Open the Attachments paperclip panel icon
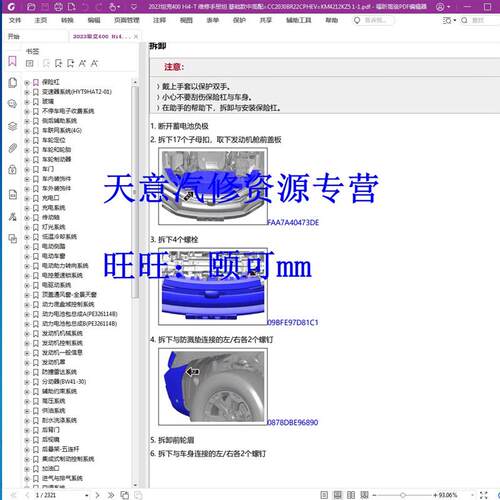Viewport: 500px width, 500px height. 12,148
